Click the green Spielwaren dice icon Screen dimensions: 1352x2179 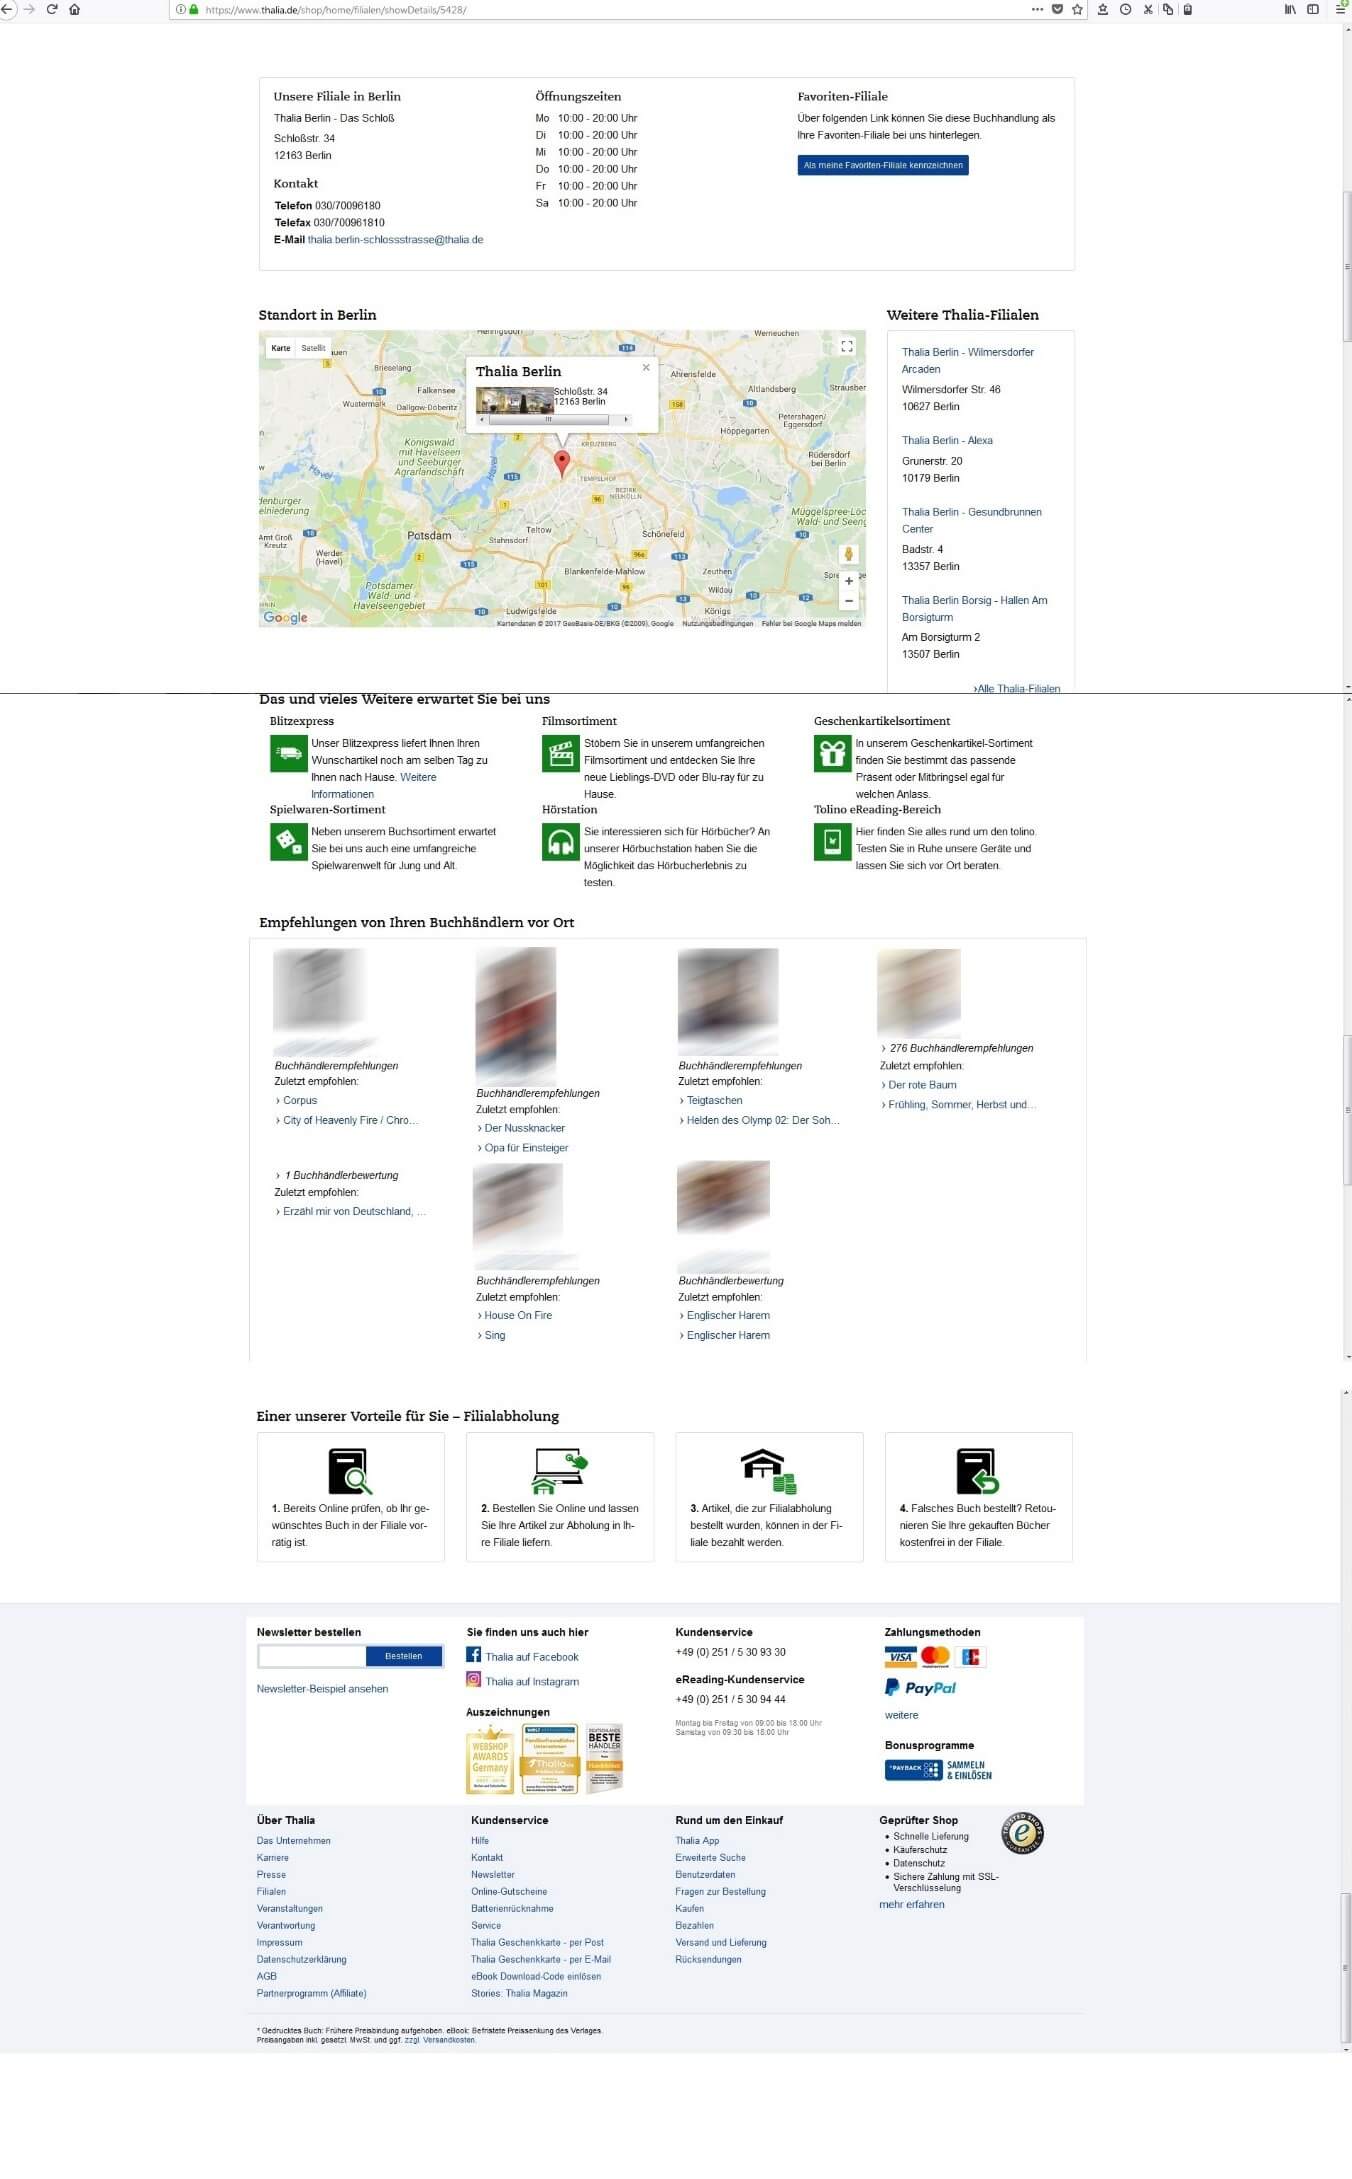click(288, 841)
